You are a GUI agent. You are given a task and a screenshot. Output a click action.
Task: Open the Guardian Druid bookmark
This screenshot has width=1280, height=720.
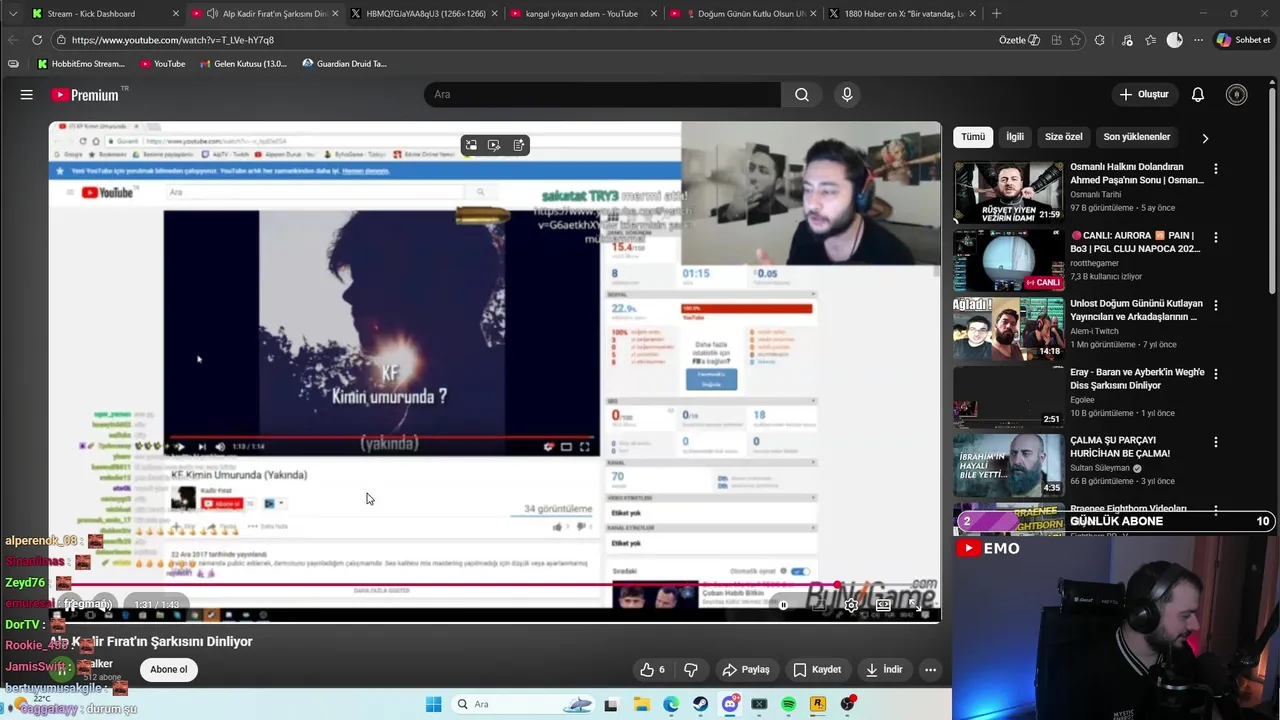coord(345,64)
